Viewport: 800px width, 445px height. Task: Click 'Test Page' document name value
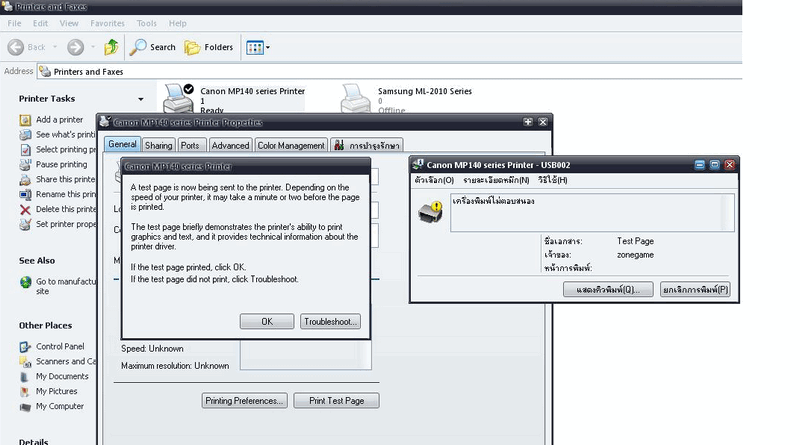click(635, 241)
